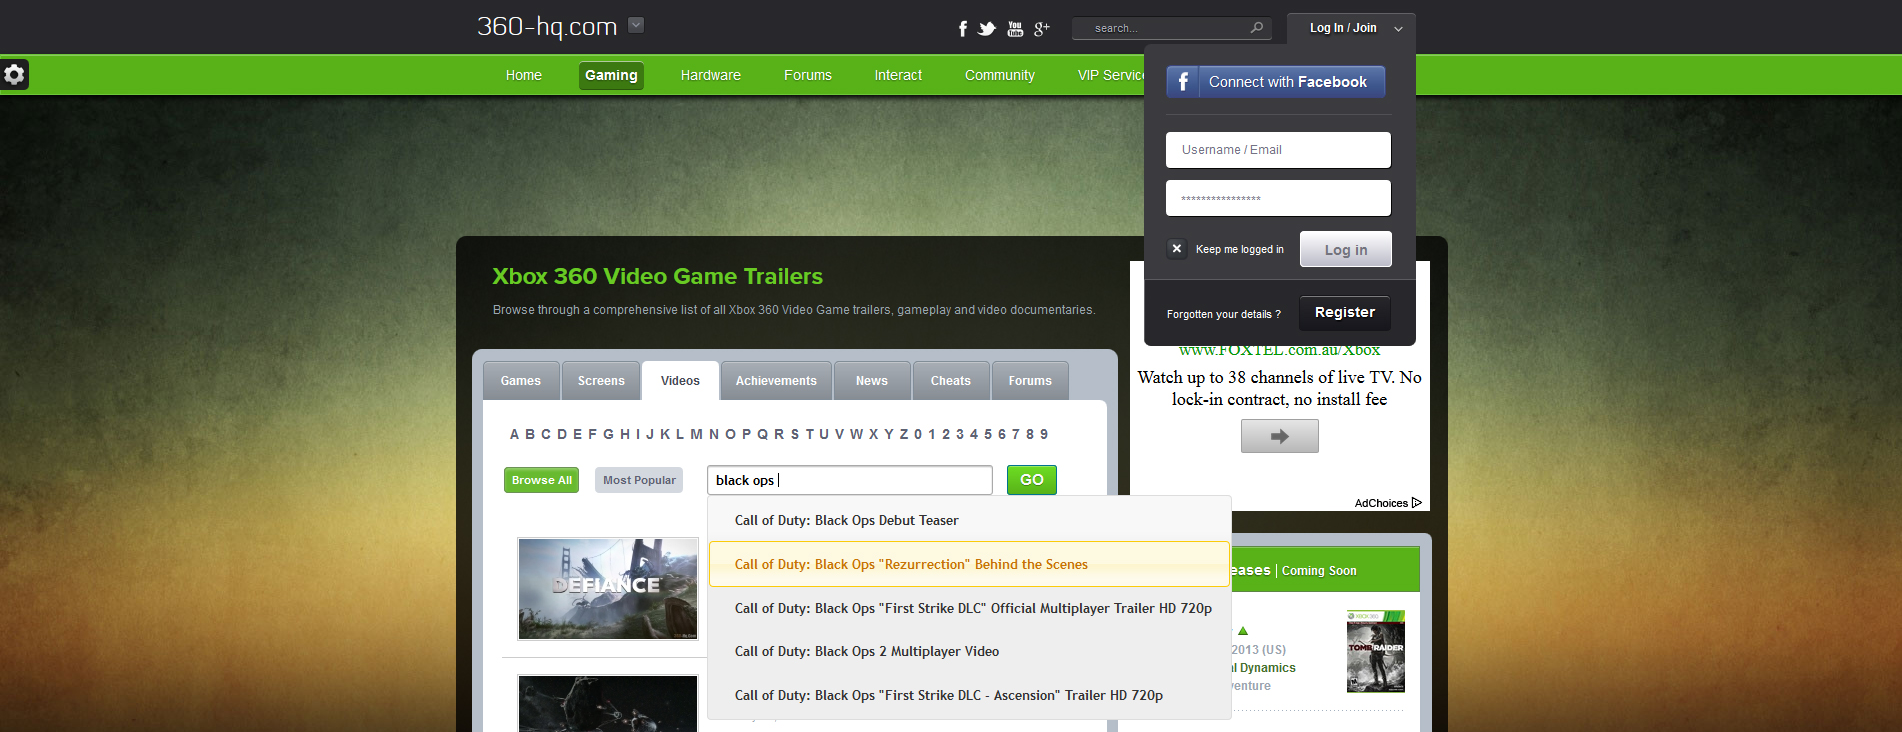Open the Forums menu in navigation bar
The width and height of the screenshot is (1902, 732).
(x=808, y=75)
